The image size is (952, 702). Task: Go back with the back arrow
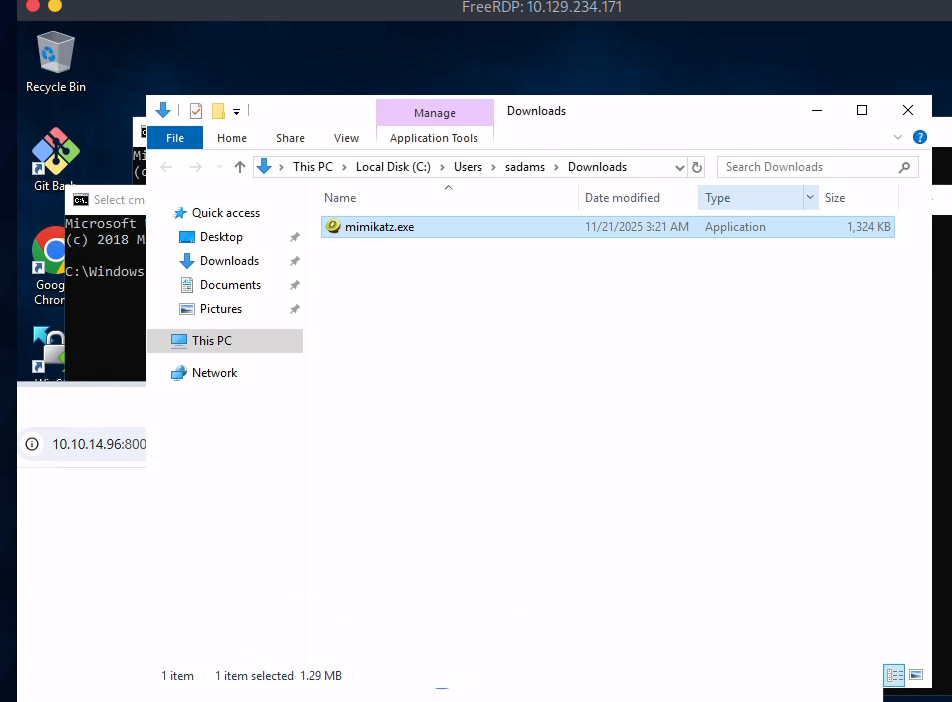tap(166, 167)
